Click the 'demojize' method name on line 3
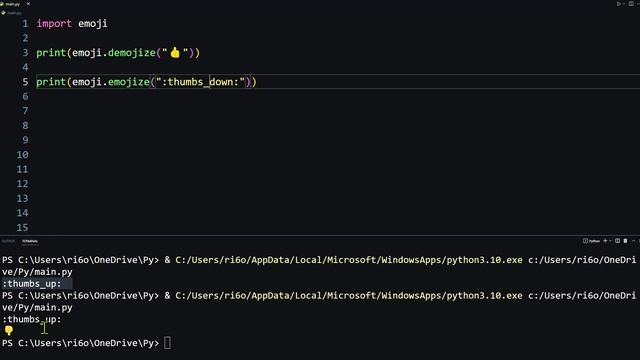This screenshot has height=360, width=640. coord(131,53)
